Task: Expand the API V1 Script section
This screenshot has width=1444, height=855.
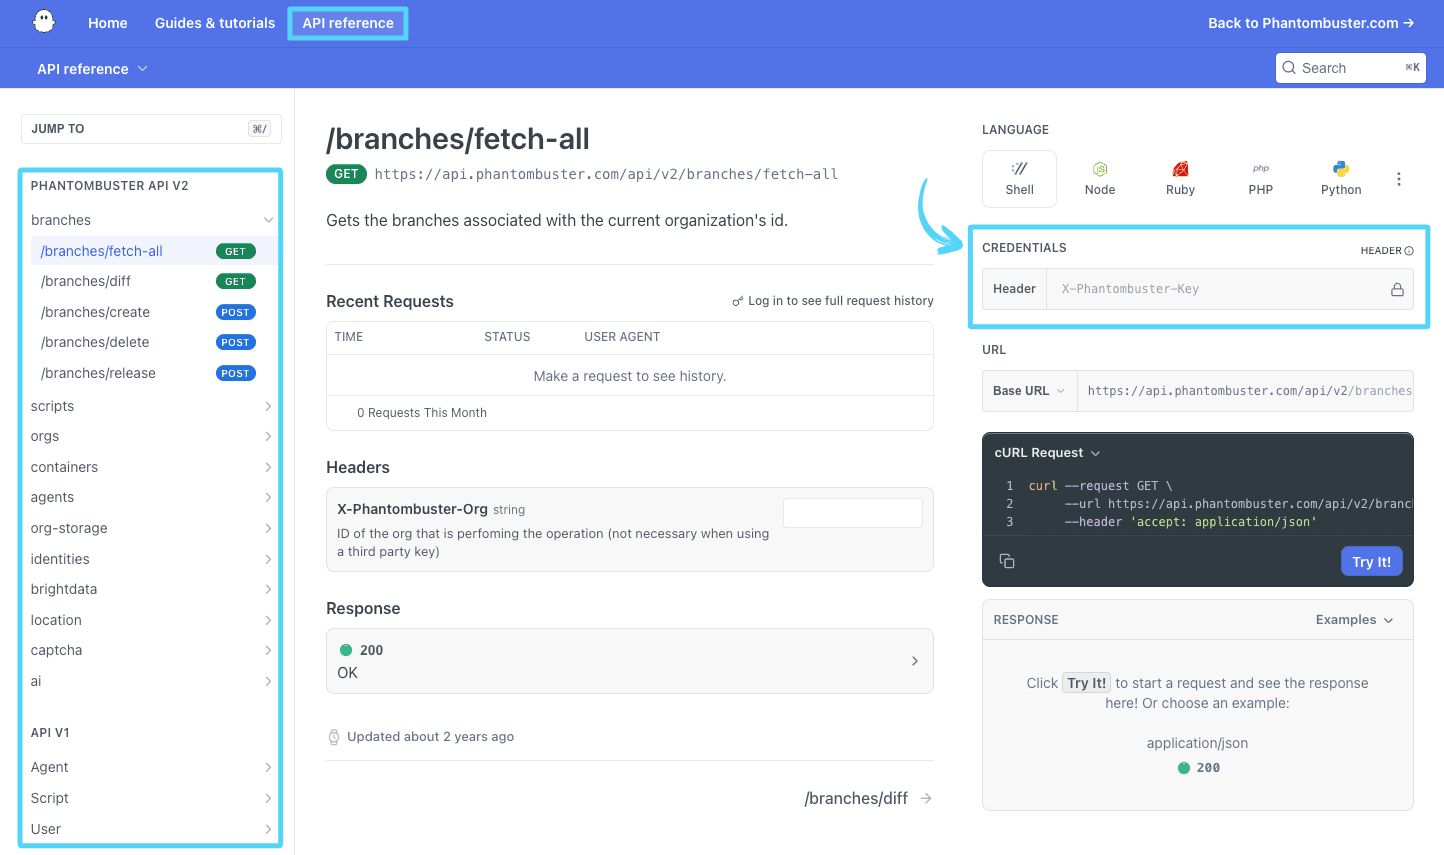Action: 268,798
